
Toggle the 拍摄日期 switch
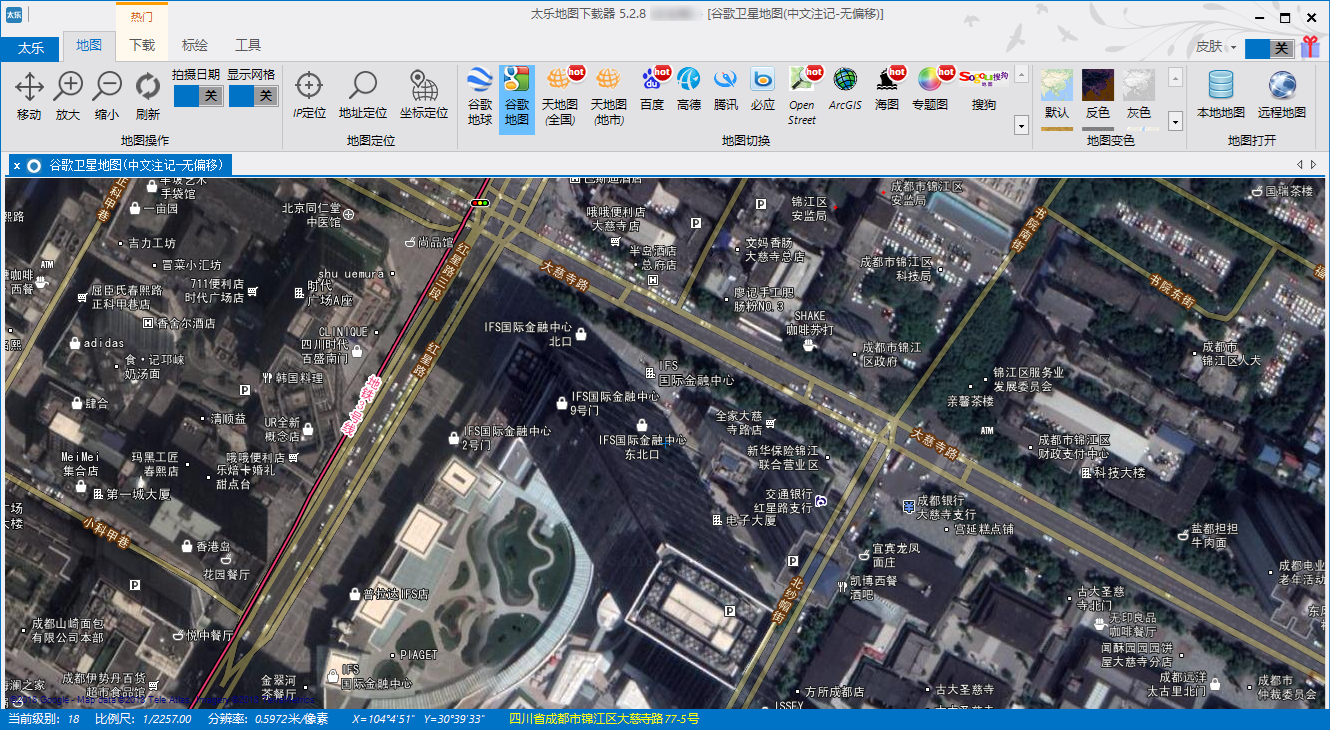[x=198, y=96]
